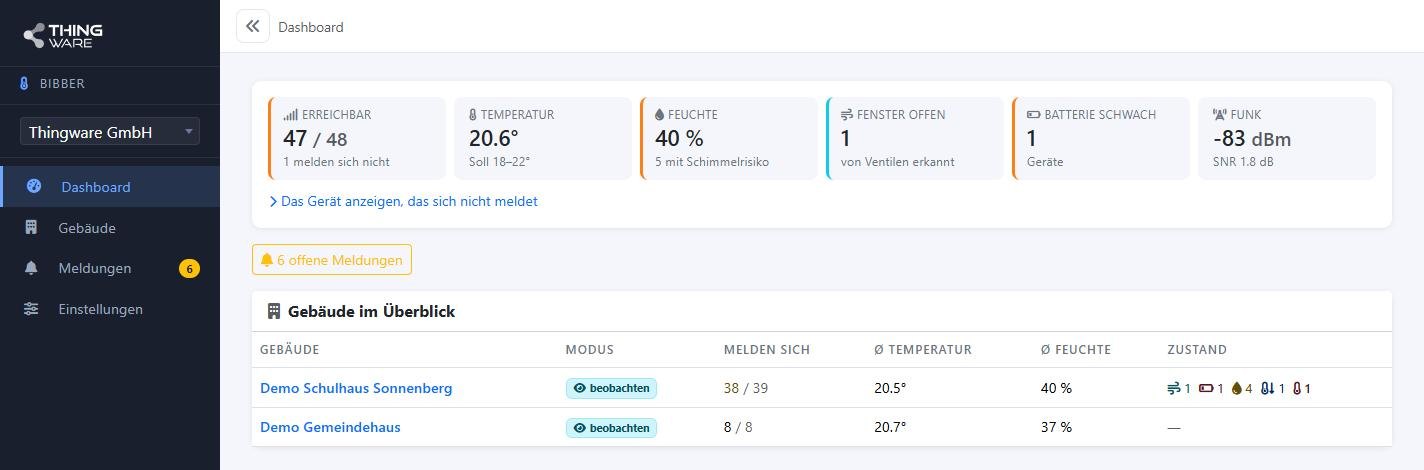Open Dashboard in the sidebar
Image resolution: width=1424 pixels, height=470 pixels.
(110, 187)
